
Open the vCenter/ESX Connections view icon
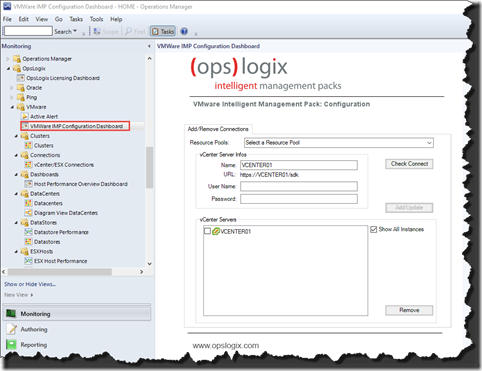(x=28, y=165)
